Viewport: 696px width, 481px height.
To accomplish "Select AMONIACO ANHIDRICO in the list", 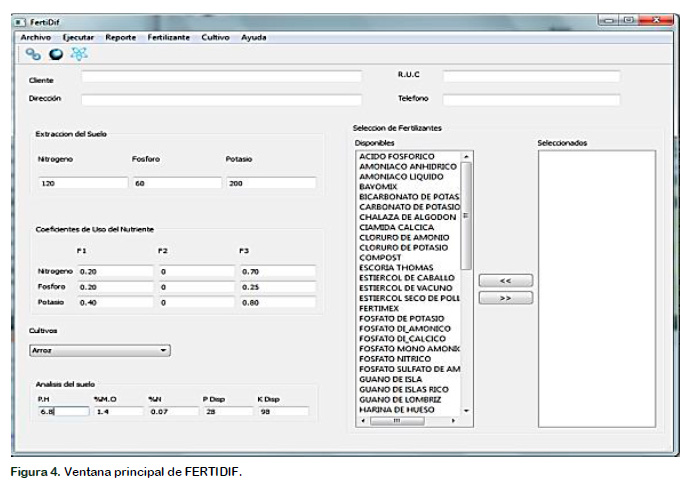I will pos(407,166).
